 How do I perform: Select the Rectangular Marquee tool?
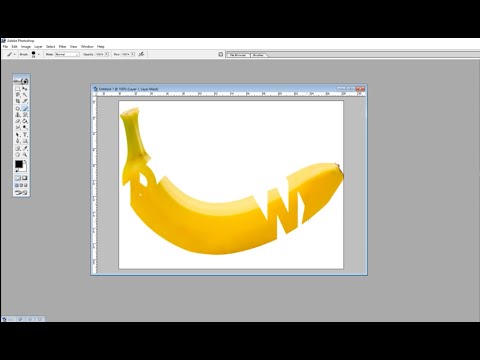pyautogui.click(x=18, y=88)
